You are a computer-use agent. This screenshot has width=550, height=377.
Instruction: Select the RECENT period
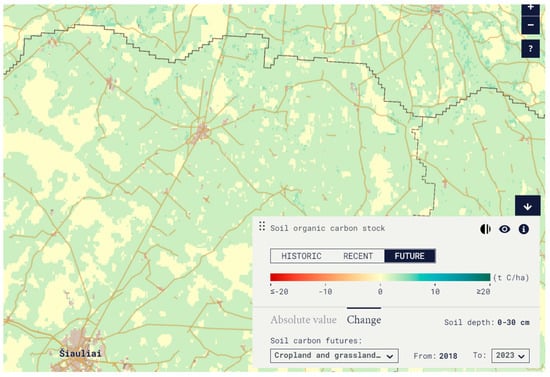(x=358, y=256)
